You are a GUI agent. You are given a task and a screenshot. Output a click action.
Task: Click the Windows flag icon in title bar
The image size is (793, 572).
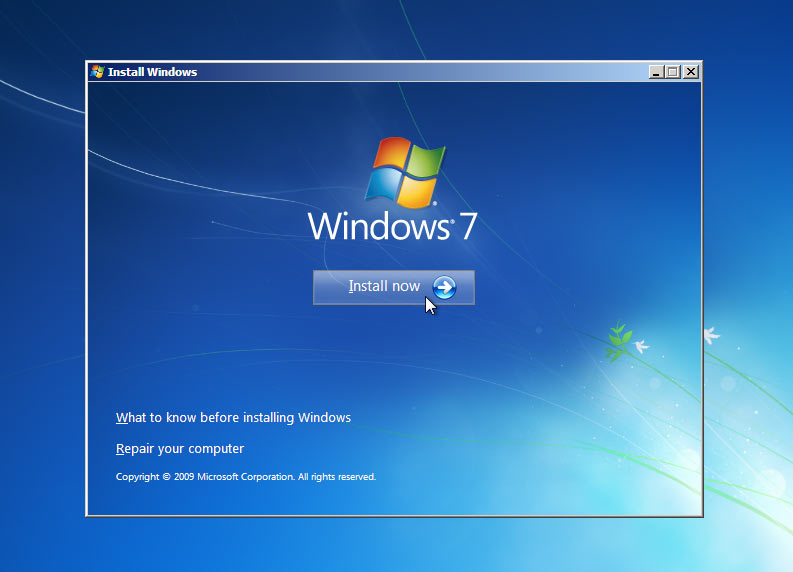pos(97,72)
